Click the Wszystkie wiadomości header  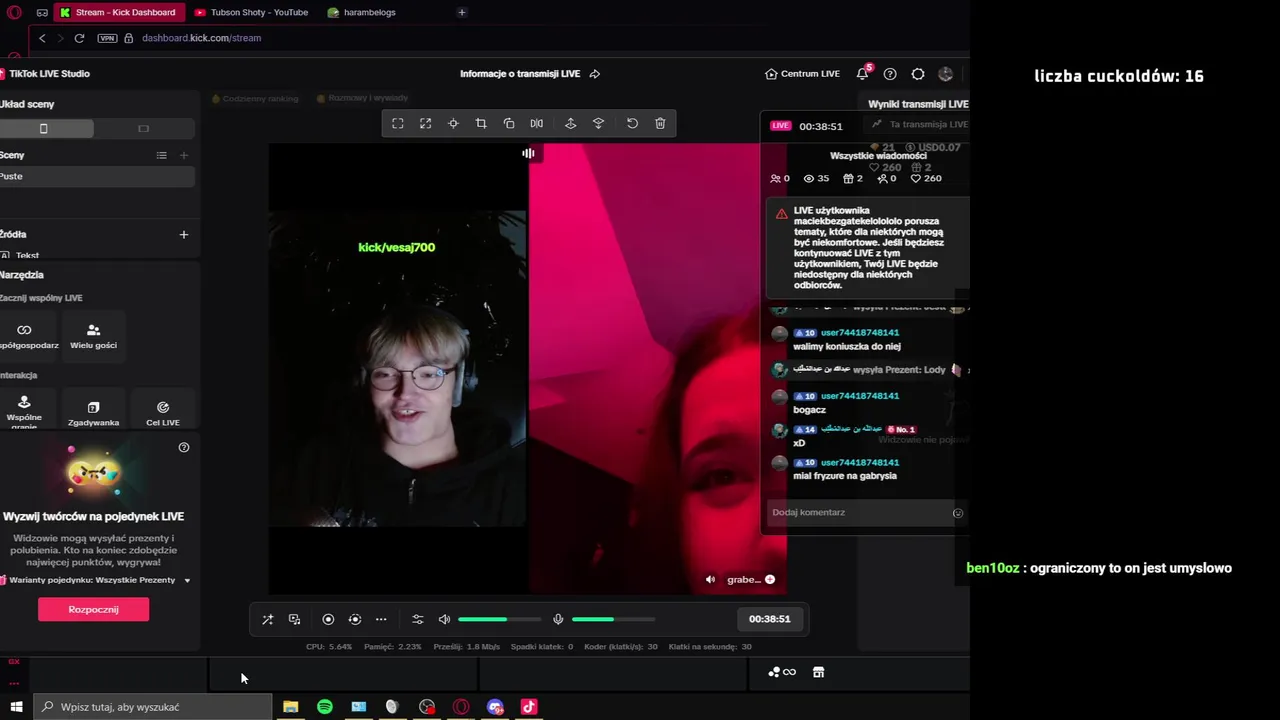[878, 156]
